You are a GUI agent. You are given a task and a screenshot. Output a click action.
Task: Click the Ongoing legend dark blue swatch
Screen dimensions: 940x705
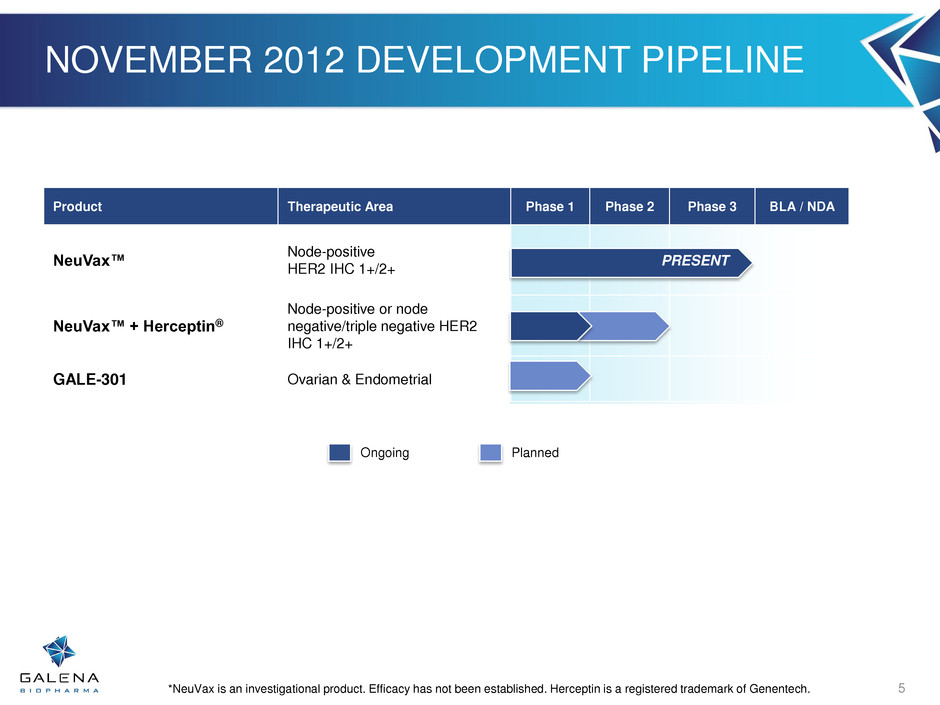340,453
